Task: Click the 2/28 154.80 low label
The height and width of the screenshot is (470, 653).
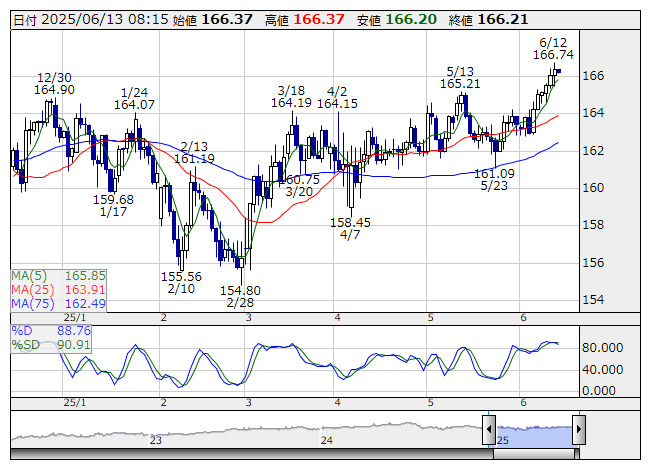Action: point(240,296)
